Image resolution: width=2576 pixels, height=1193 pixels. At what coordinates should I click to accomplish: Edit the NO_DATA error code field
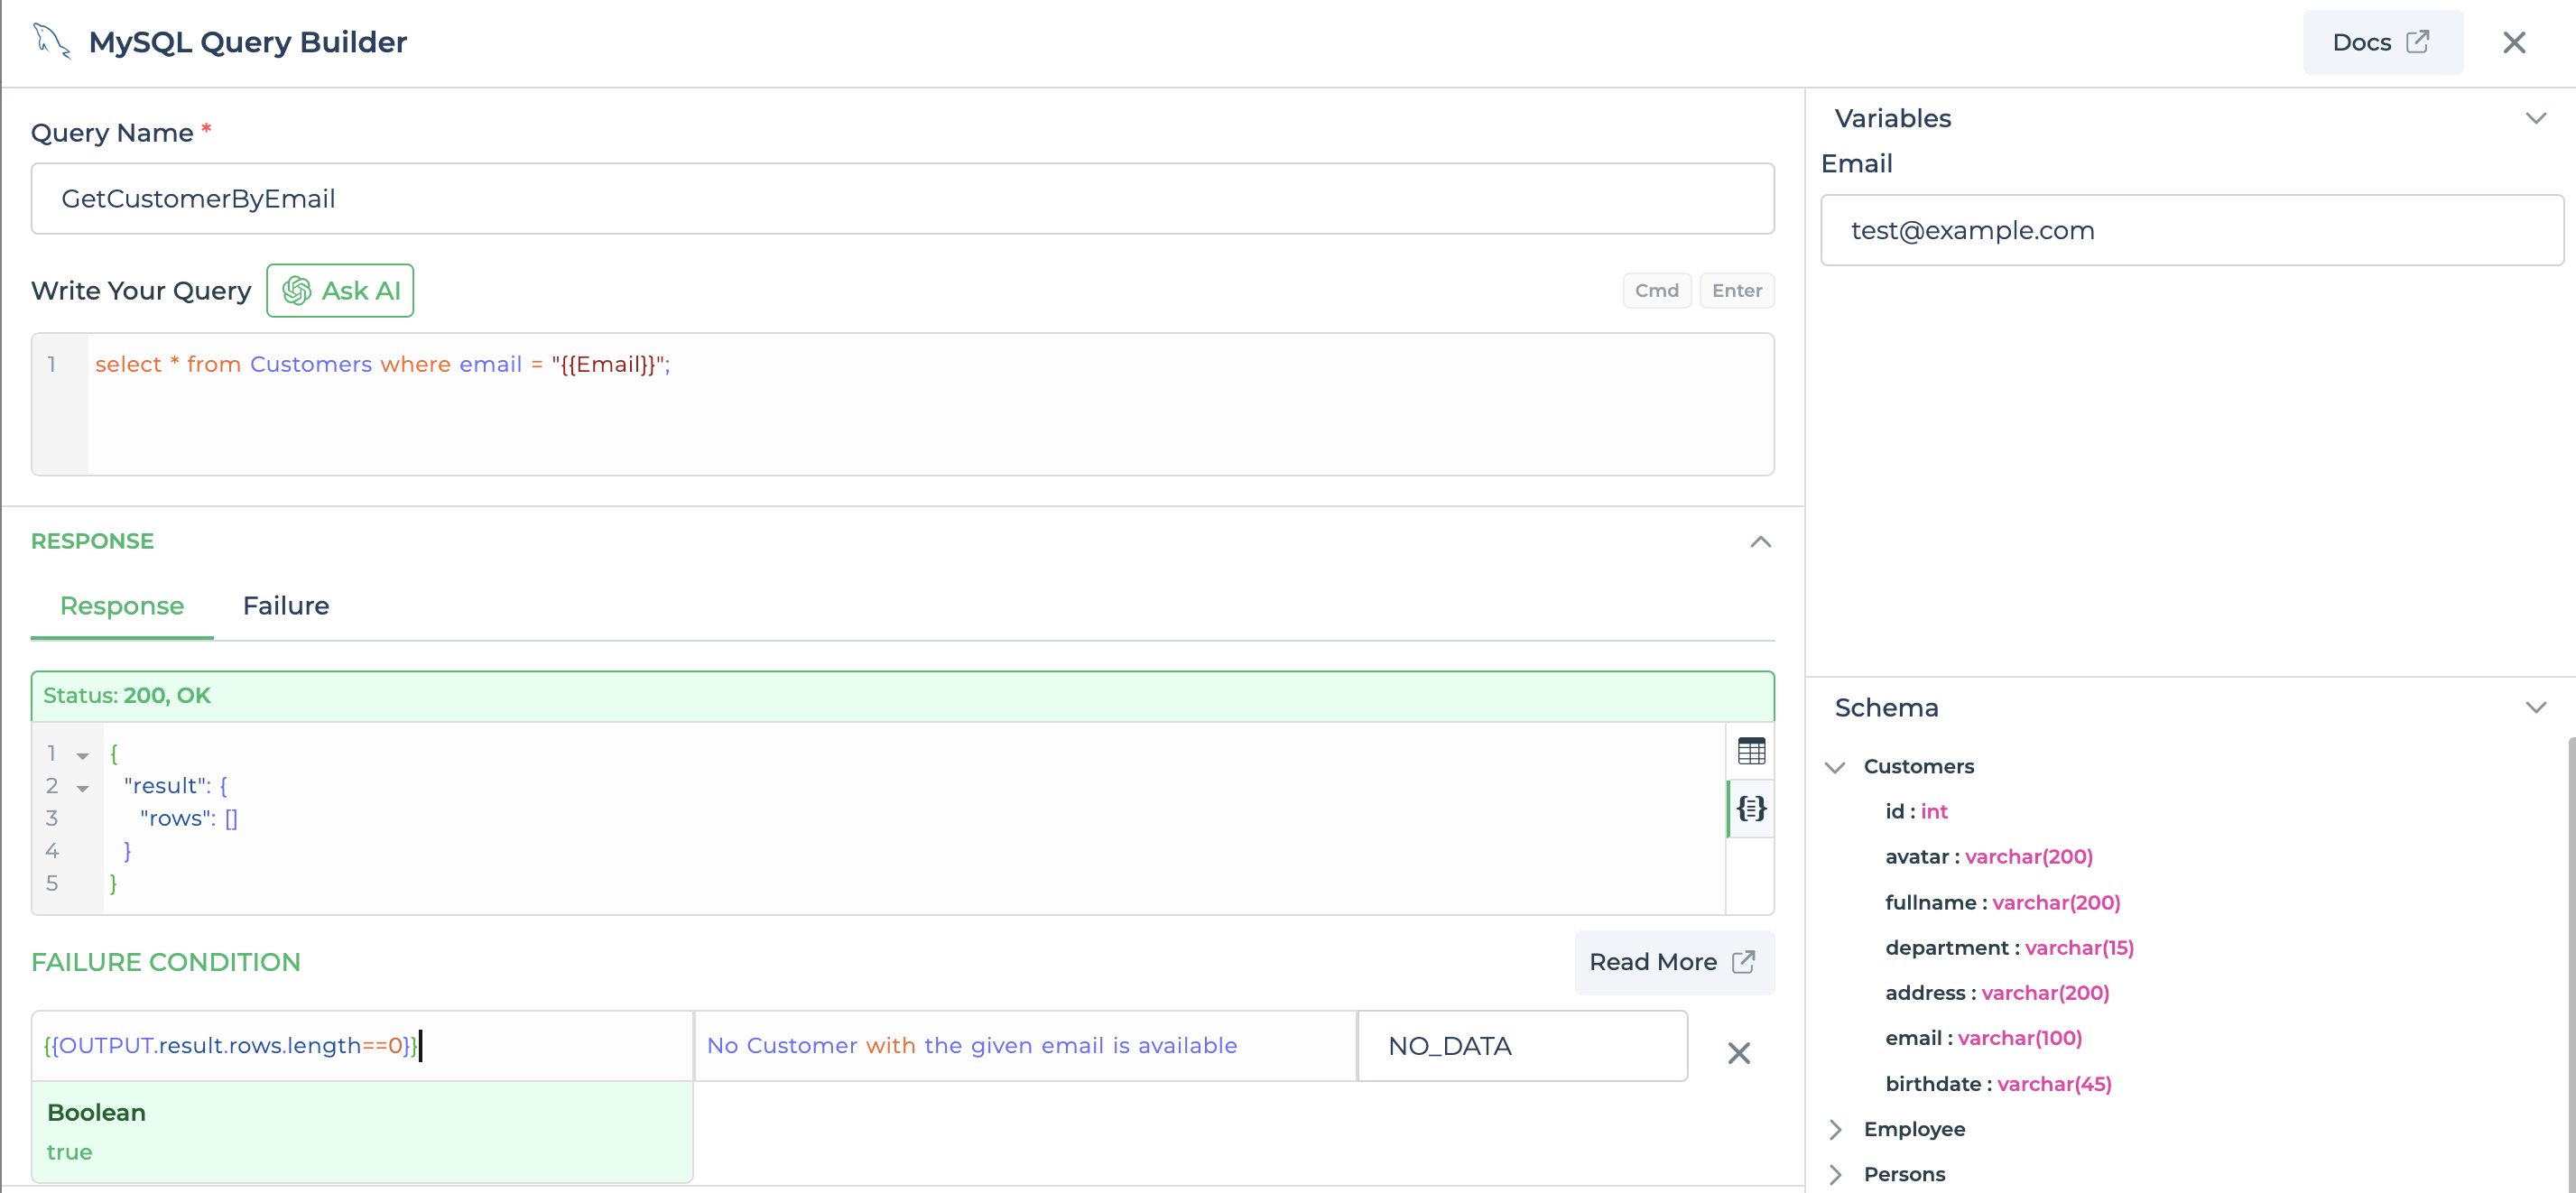tap(1522, 1046)
